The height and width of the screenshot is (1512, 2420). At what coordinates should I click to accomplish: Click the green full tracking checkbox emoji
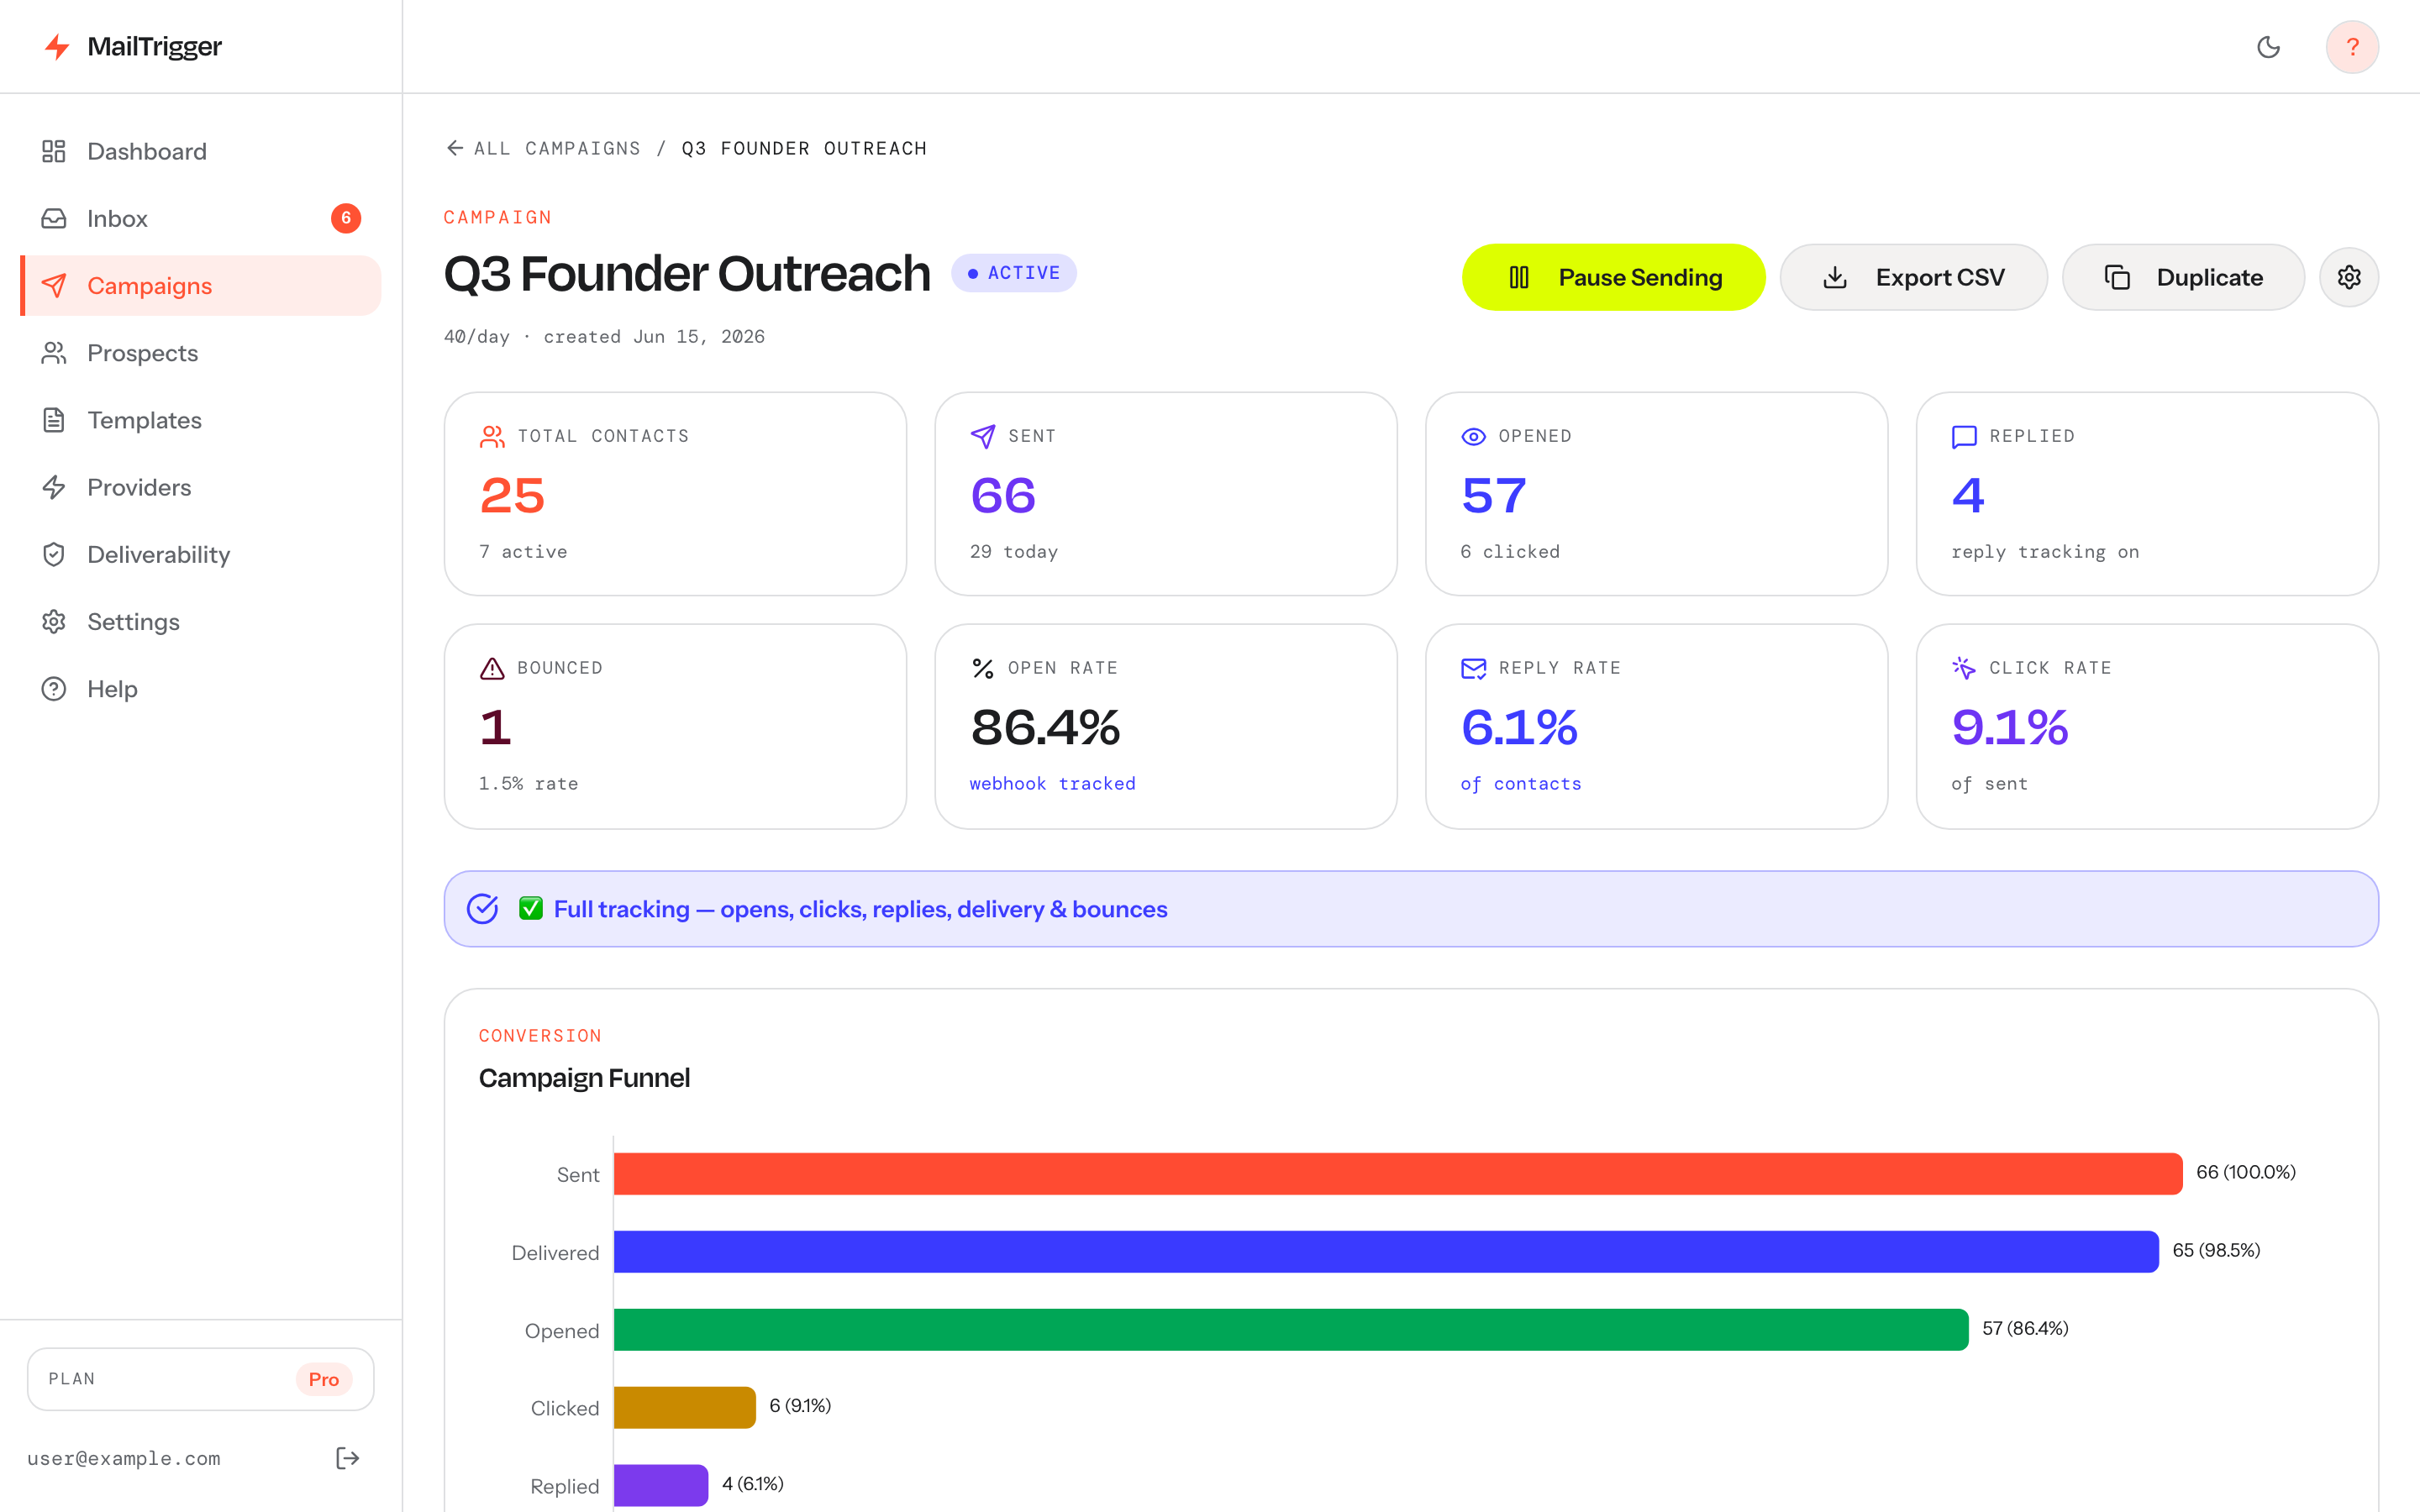click(x=531, y=908)
